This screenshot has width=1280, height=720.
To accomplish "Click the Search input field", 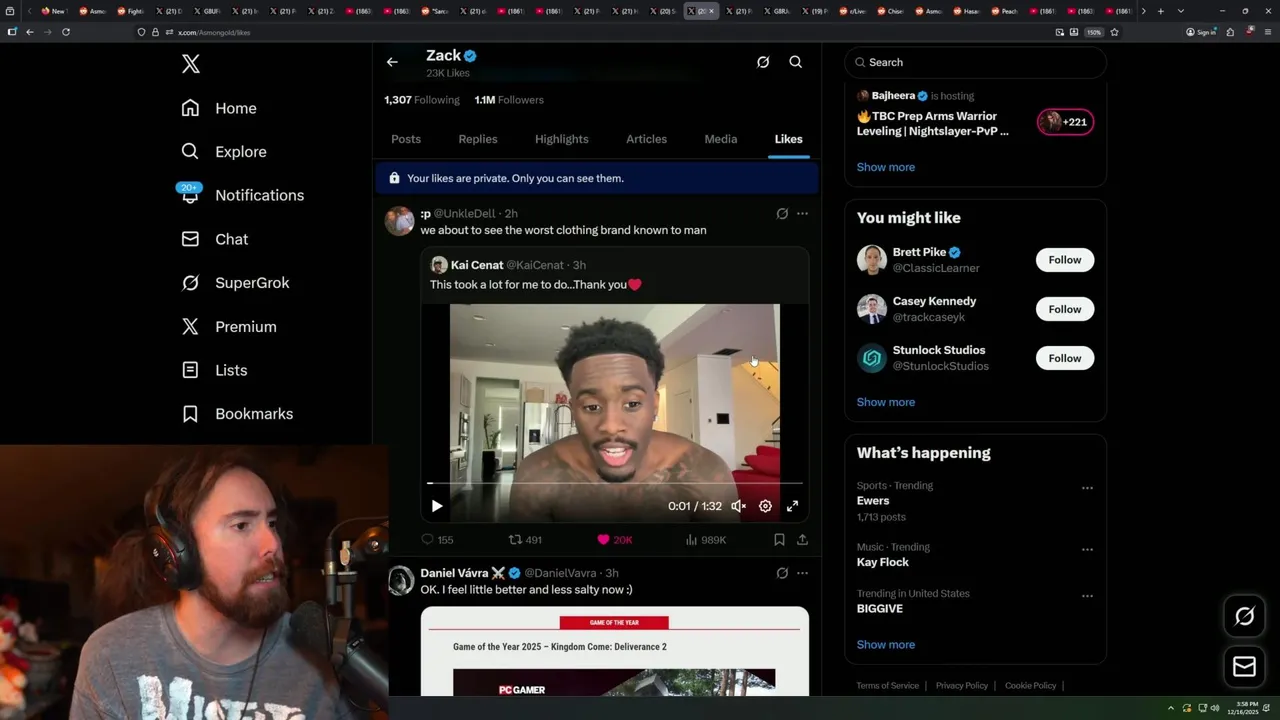I will click(976, 62).
